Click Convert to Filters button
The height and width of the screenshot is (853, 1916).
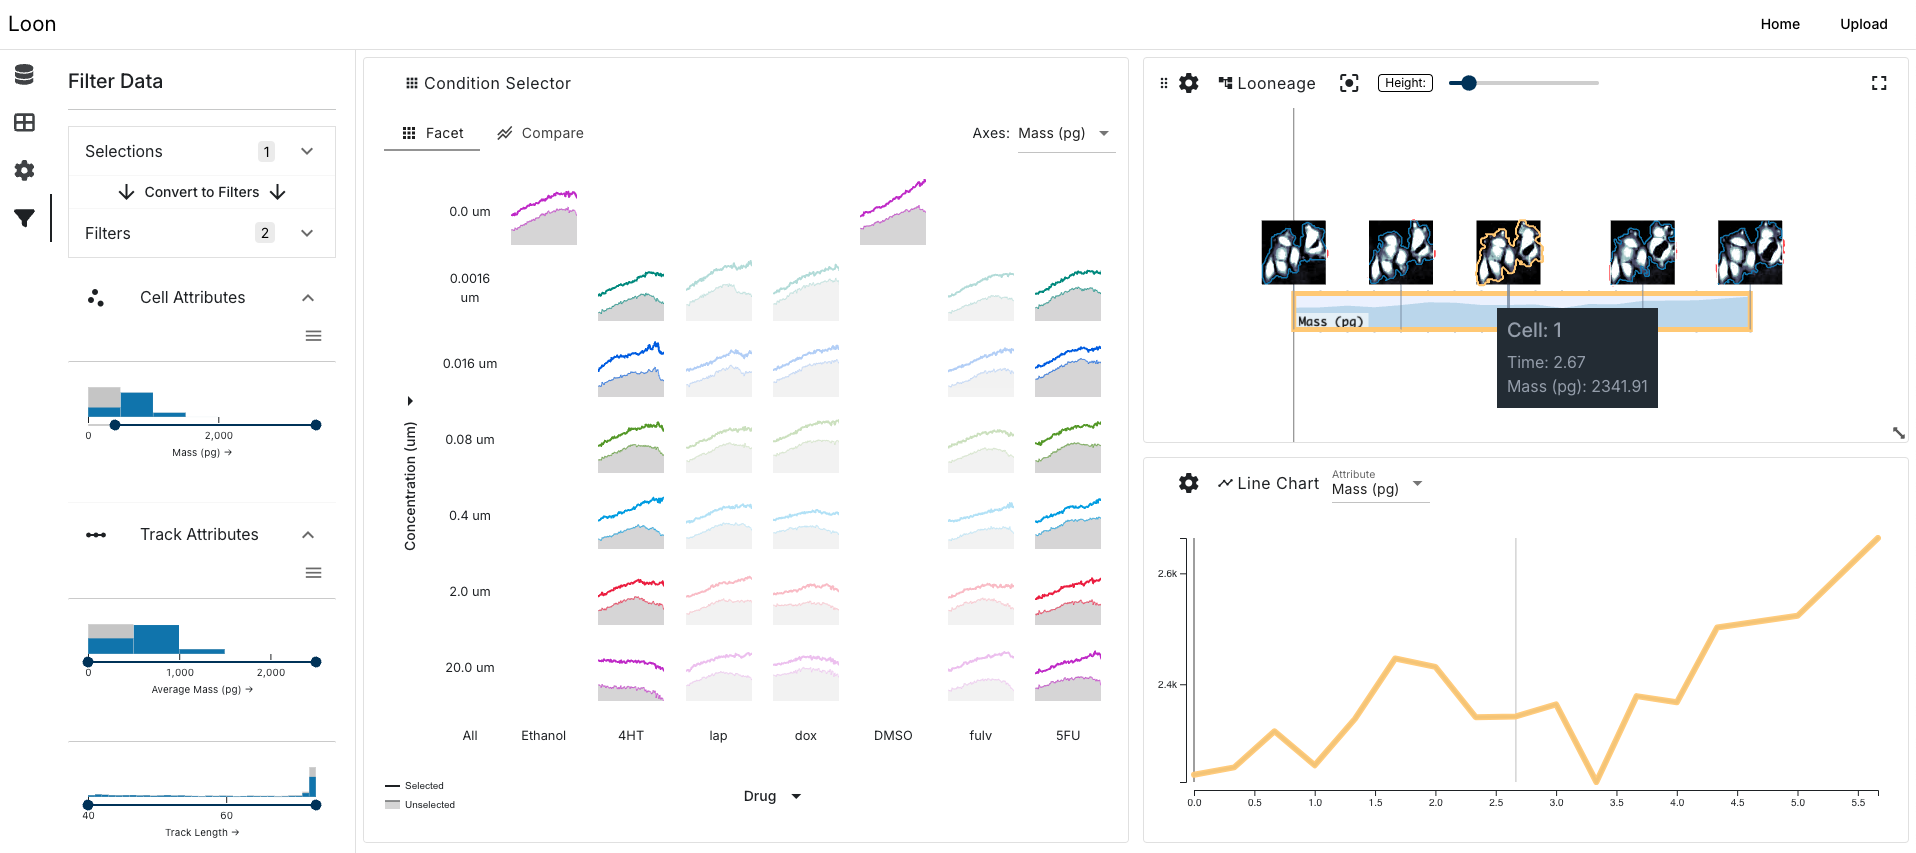(202, 192)
